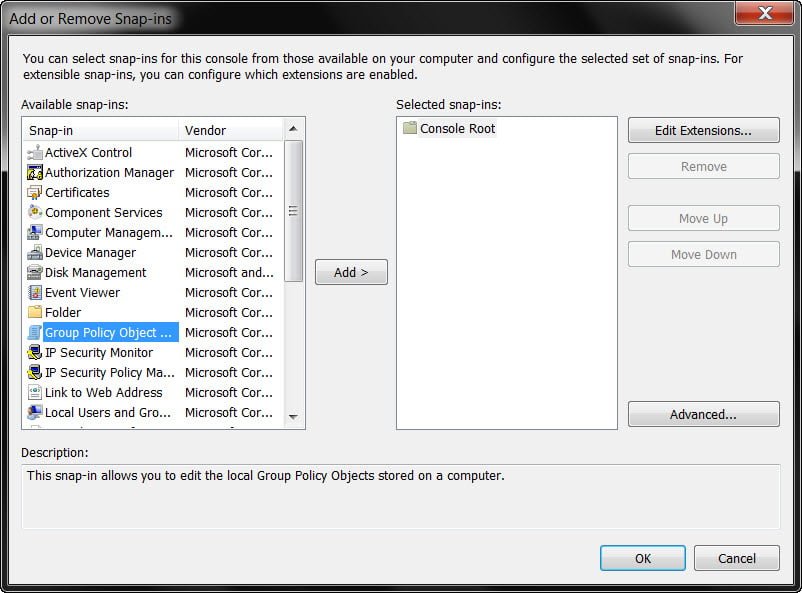Confirm with the OK button
802x593 pixels.
(643, 558)
